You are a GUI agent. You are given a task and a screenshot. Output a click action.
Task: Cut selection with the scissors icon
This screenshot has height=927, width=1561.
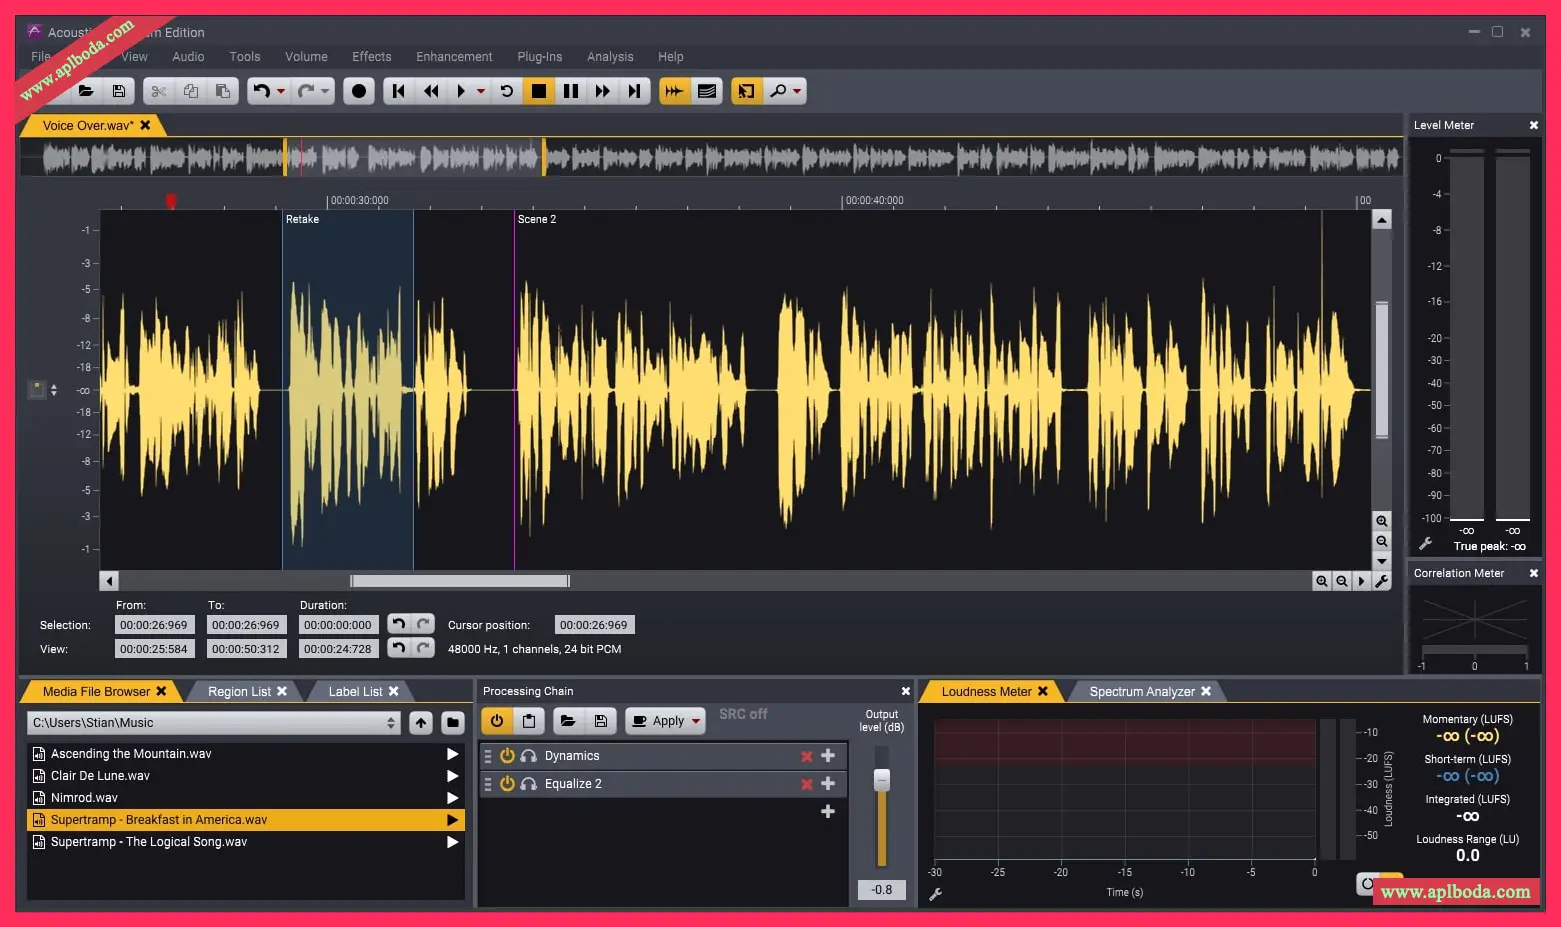(158, 91)
